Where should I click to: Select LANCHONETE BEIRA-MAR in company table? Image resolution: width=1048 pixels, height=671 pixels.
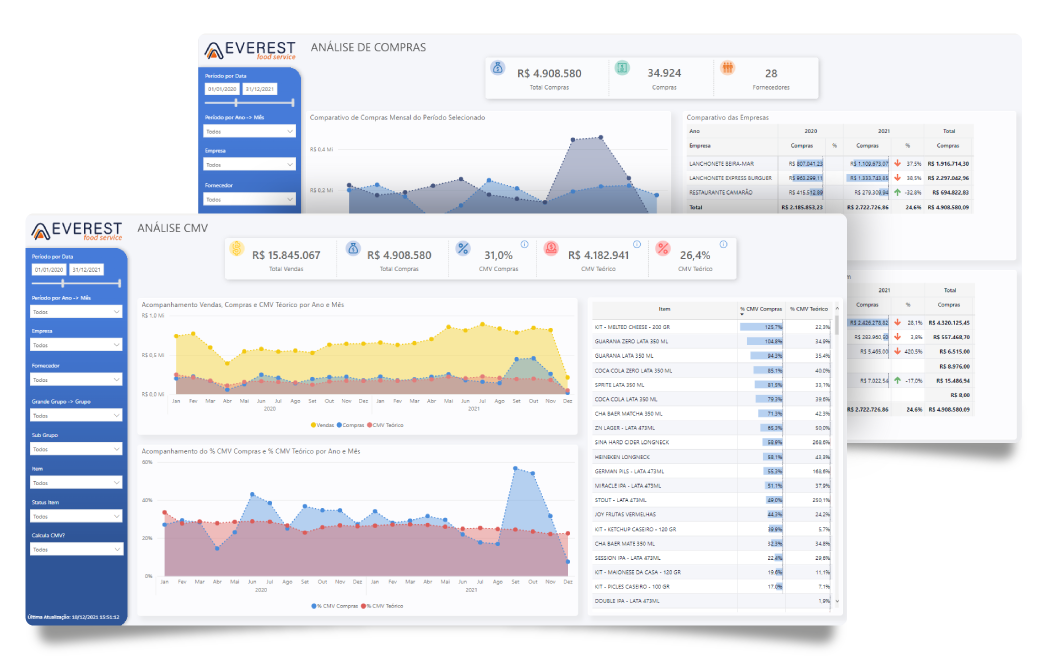pyautogui.click(x=719, y=163)
